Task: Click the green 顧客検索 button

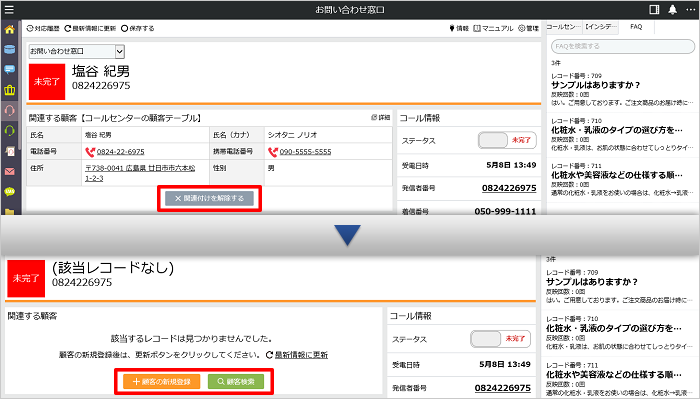Action: (236, 382)
